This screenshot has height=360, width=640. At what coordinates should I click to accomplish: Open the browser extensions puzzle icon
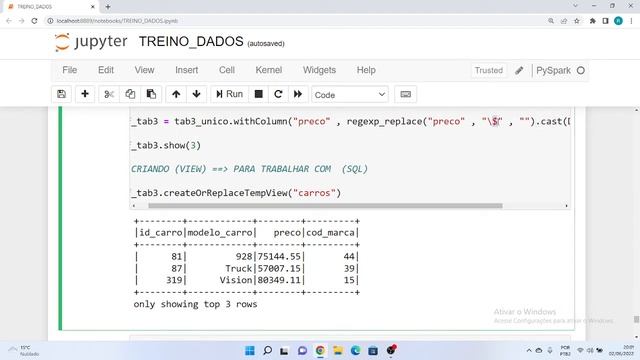(x=592, y=21)
